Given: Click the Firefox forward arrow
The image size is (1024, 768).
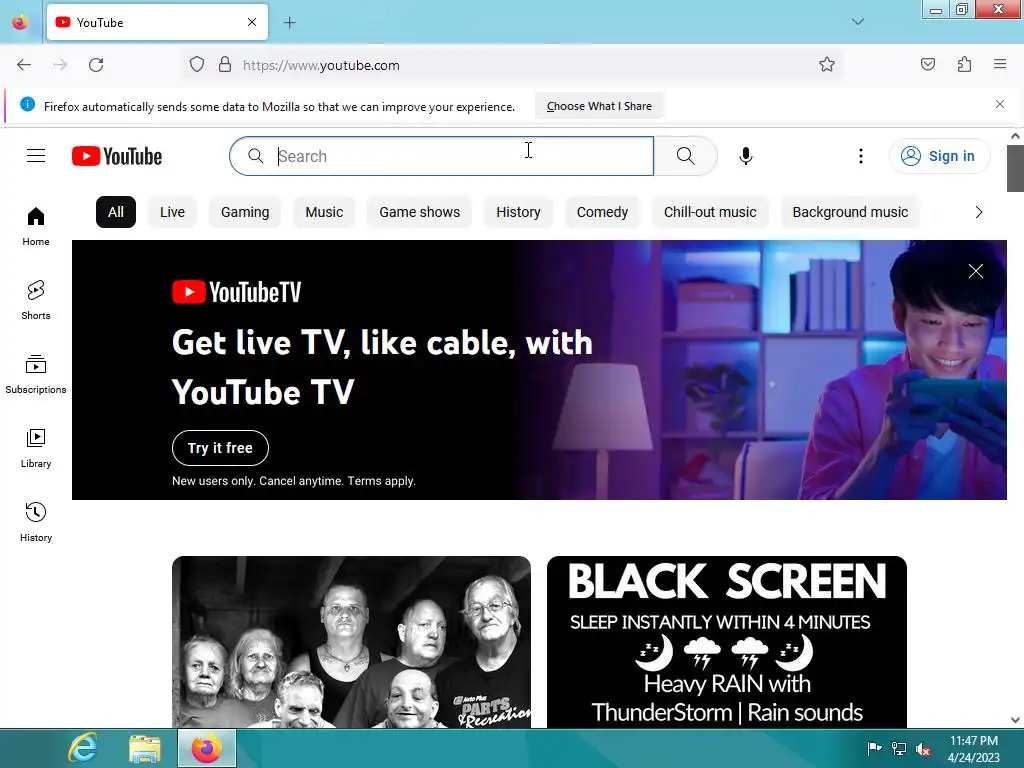Looking at the screenshot, I should coord(60,65).
